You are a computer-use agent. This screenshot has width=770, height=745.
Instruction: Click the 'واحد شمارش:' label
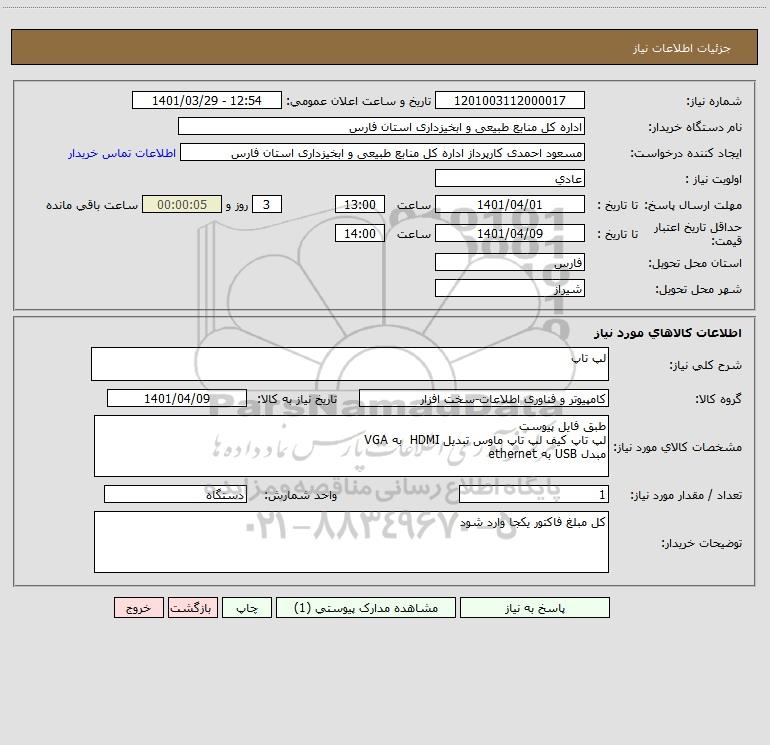(301, 496)
